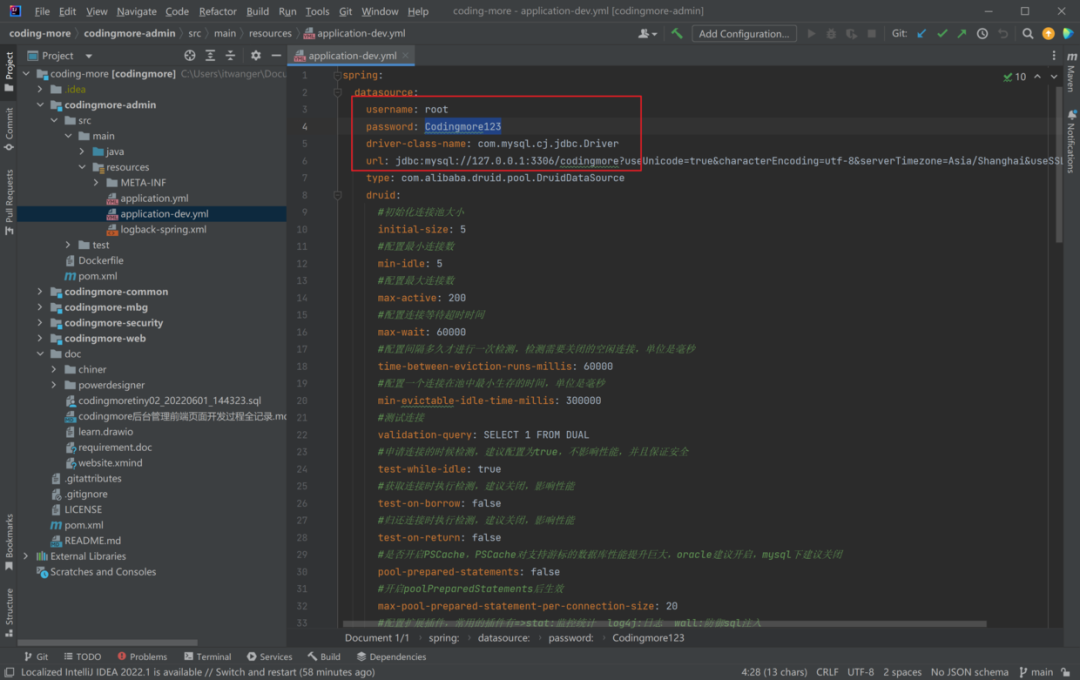
Task: Click the UTF-8 encoding indicator
Action: (x=860, y=672)
